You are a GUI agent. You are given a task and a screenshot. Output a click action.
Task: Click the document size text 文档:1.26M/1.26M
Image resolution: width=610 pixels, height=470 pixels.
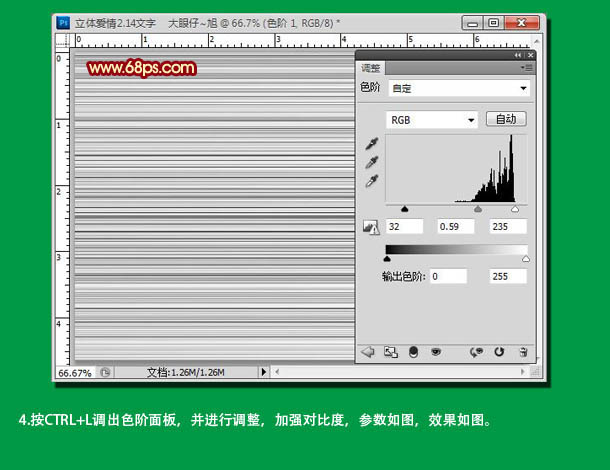point(186,372)
